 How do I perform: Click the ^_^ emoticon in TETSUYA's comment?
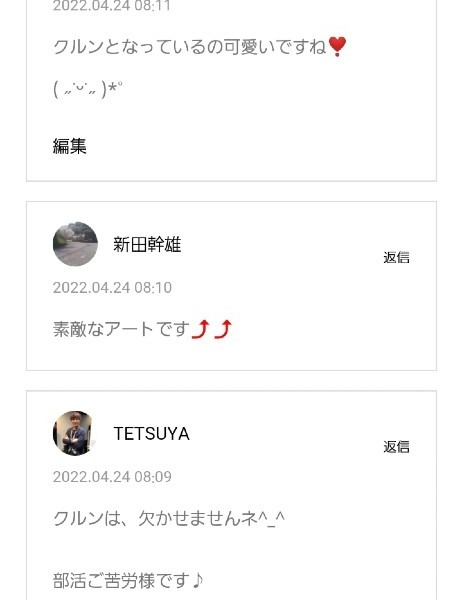[x=271, y=519]
